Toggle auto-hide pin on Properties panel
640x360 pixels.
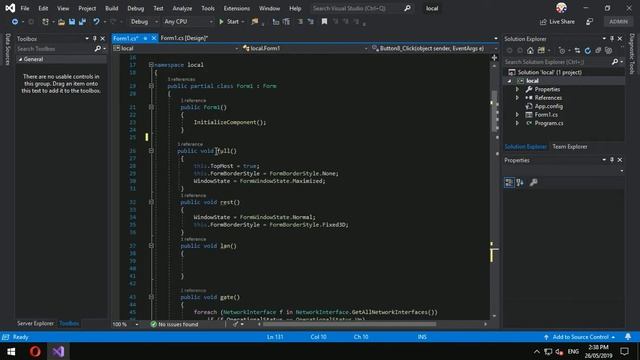tap(612, 160)
